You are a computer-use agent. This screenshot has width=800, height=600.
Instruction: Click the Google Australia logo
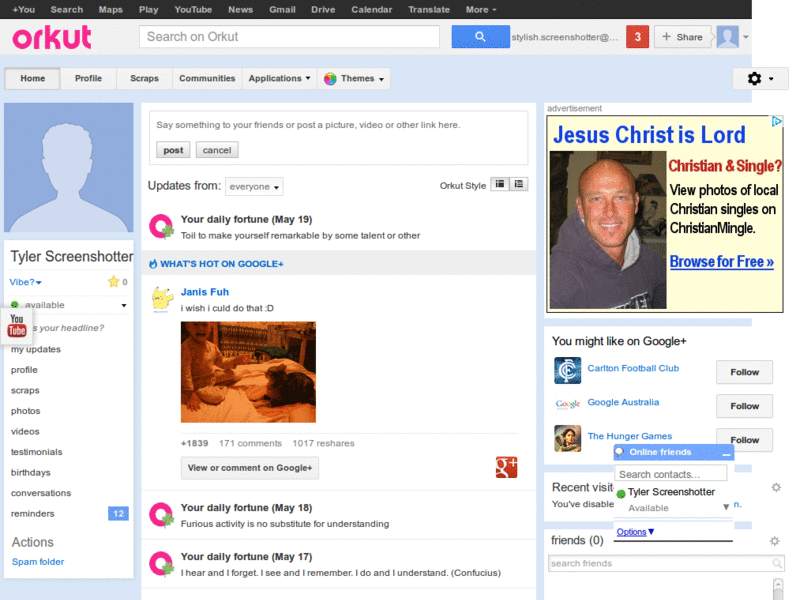tap(567, 404)
